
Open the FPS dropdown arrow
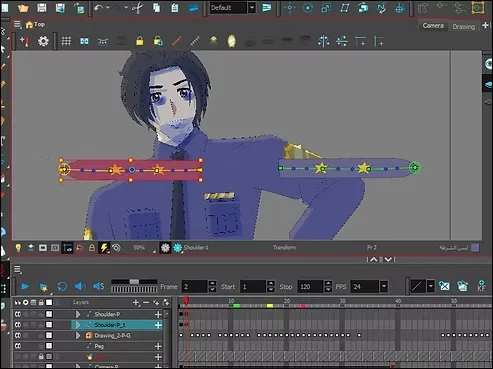(384, 286)
